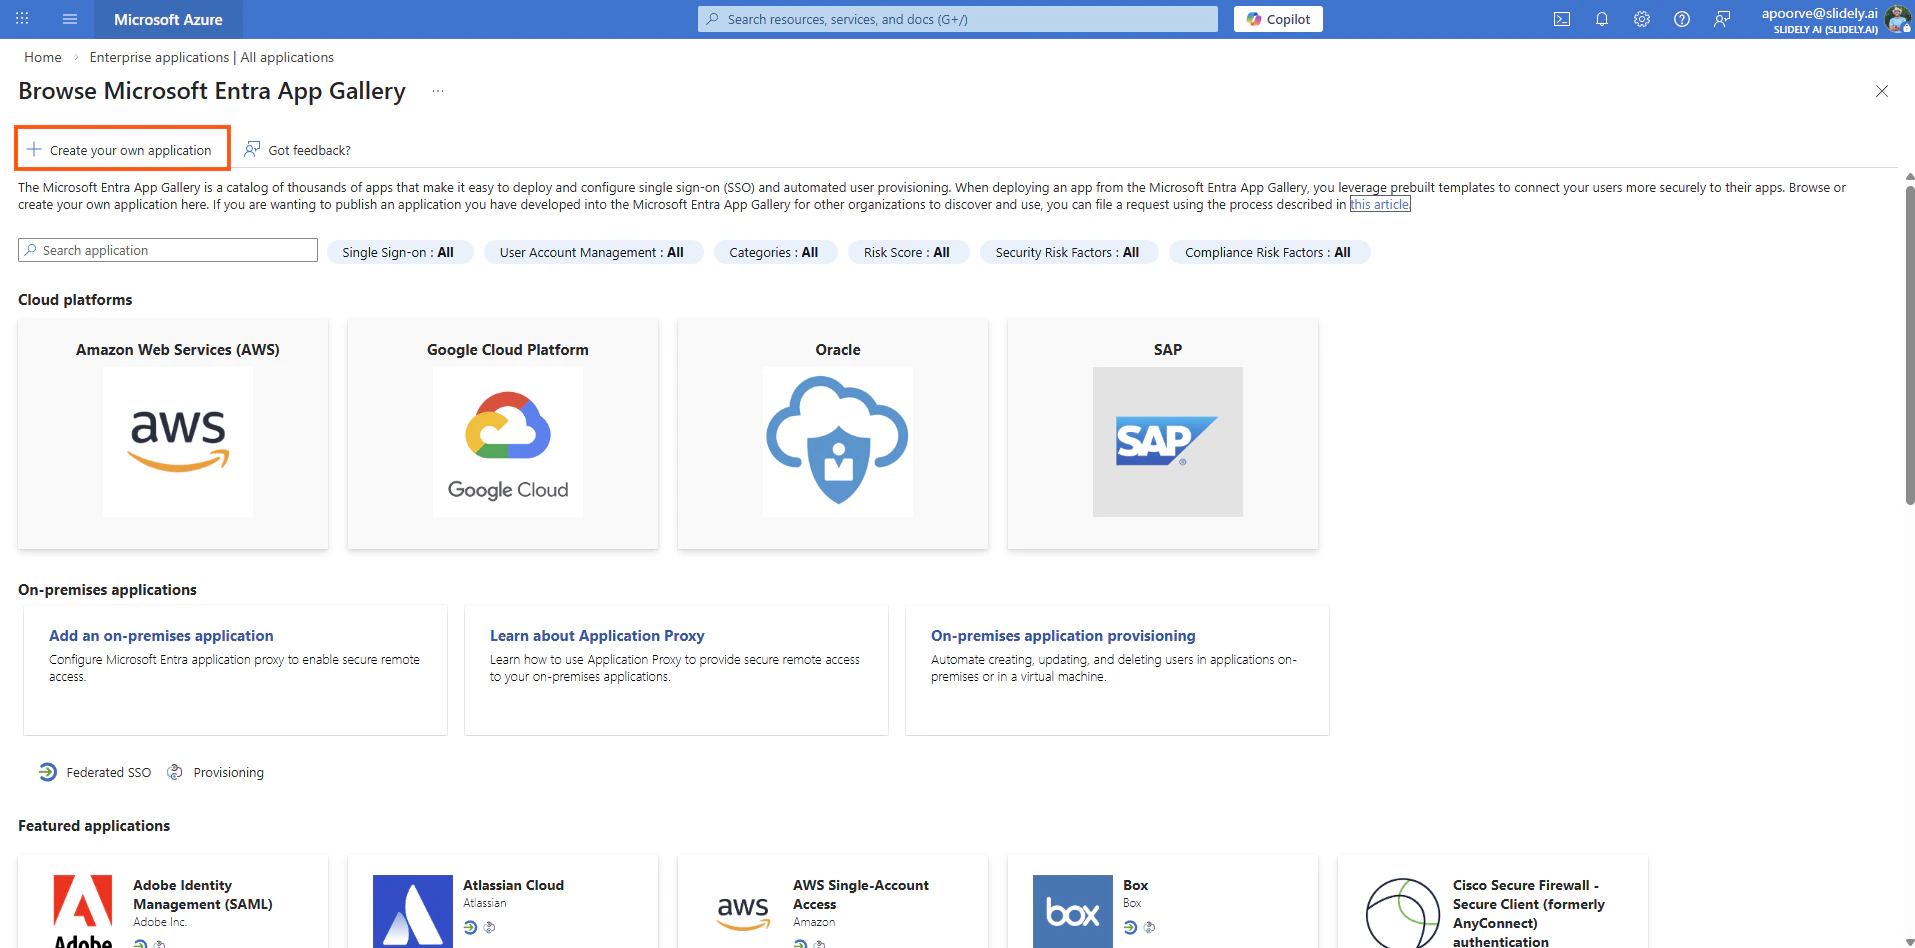This screenshot has width=1915, height=948.
Task: Click the Cisco Secure Firewall logo
Action: pyautogui.click(x=1403, y=913)
